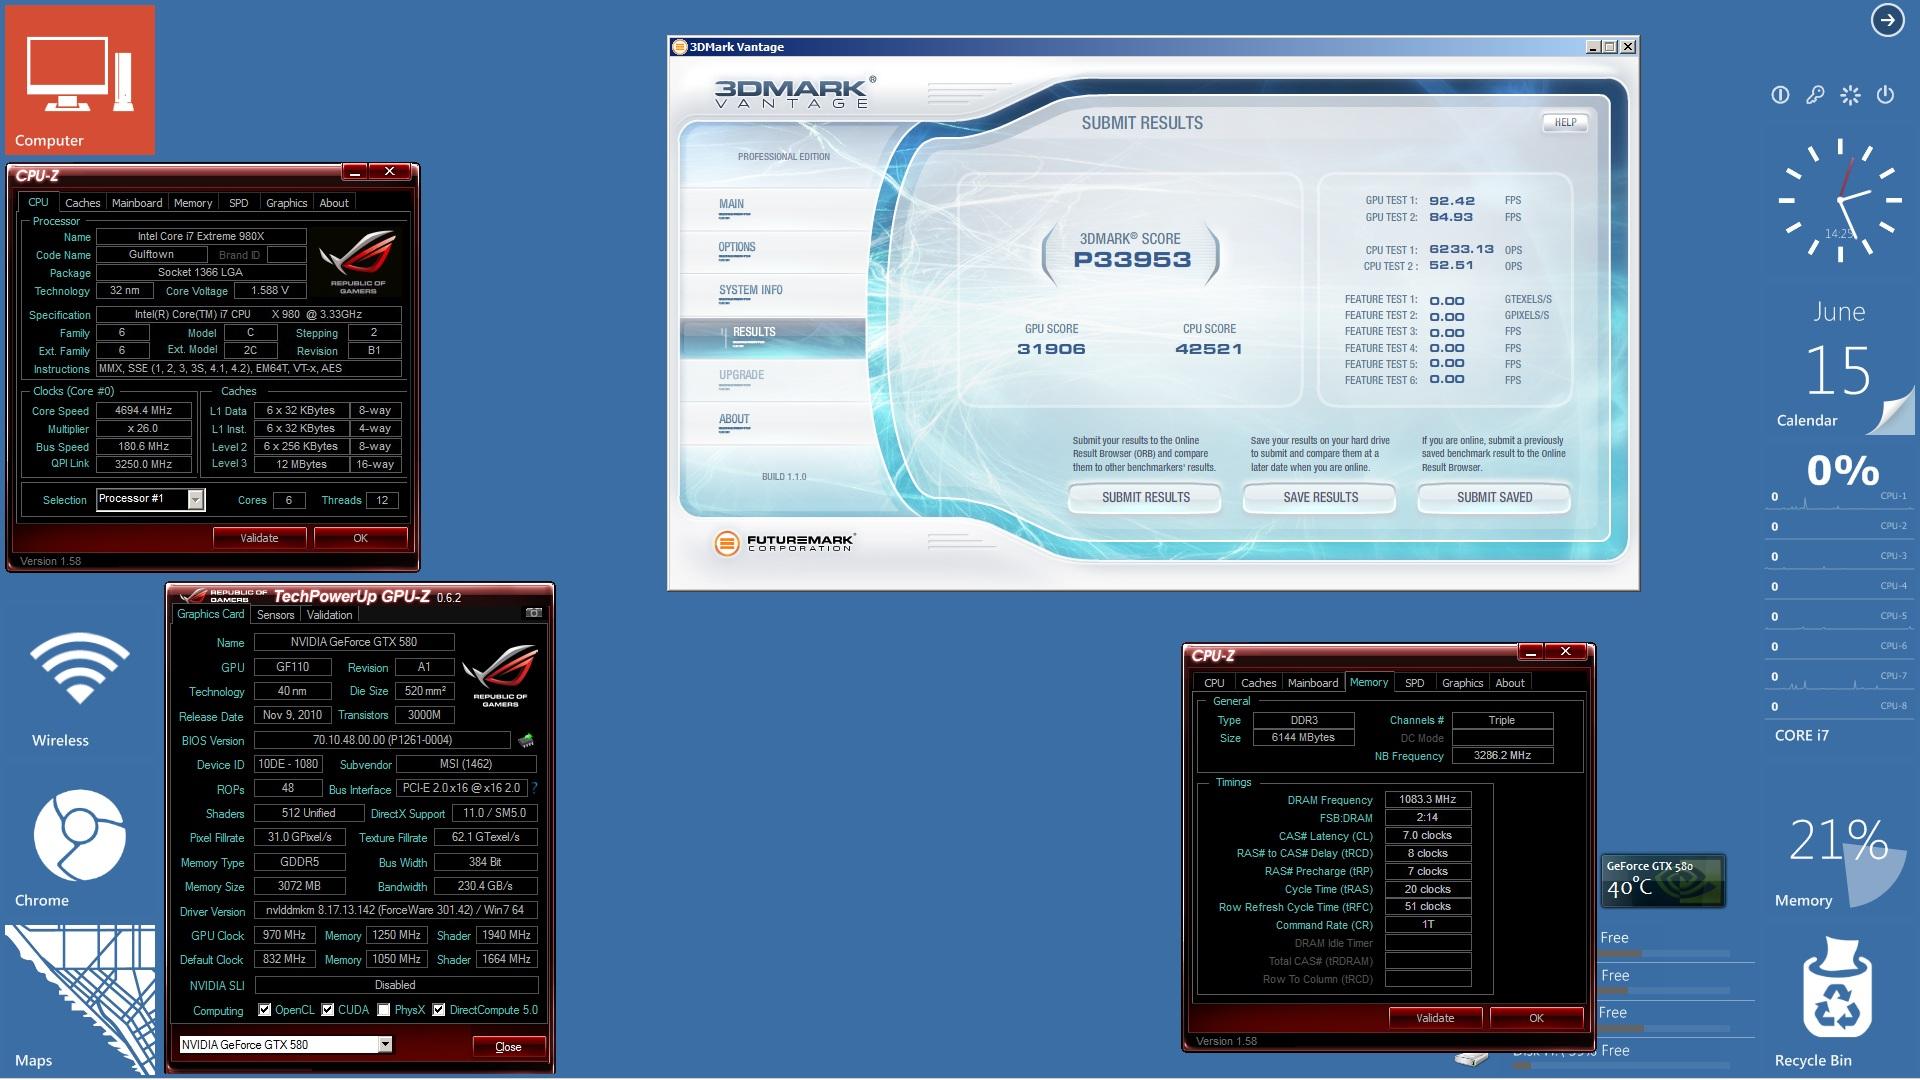Select SYSTEM INFO in 3DMark menu
Image resolution: width=1920 pixels, height=1080 pixels.
pos(750,290)
